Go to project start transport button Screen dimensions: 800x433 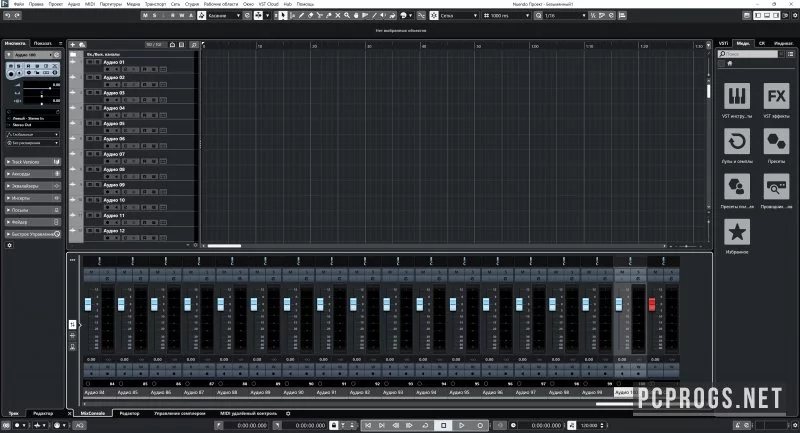368,425
